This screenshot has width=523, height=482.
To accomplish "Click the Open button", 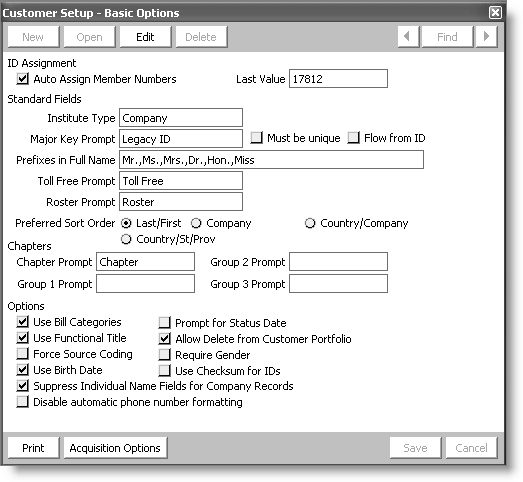I will pos(89,37).
